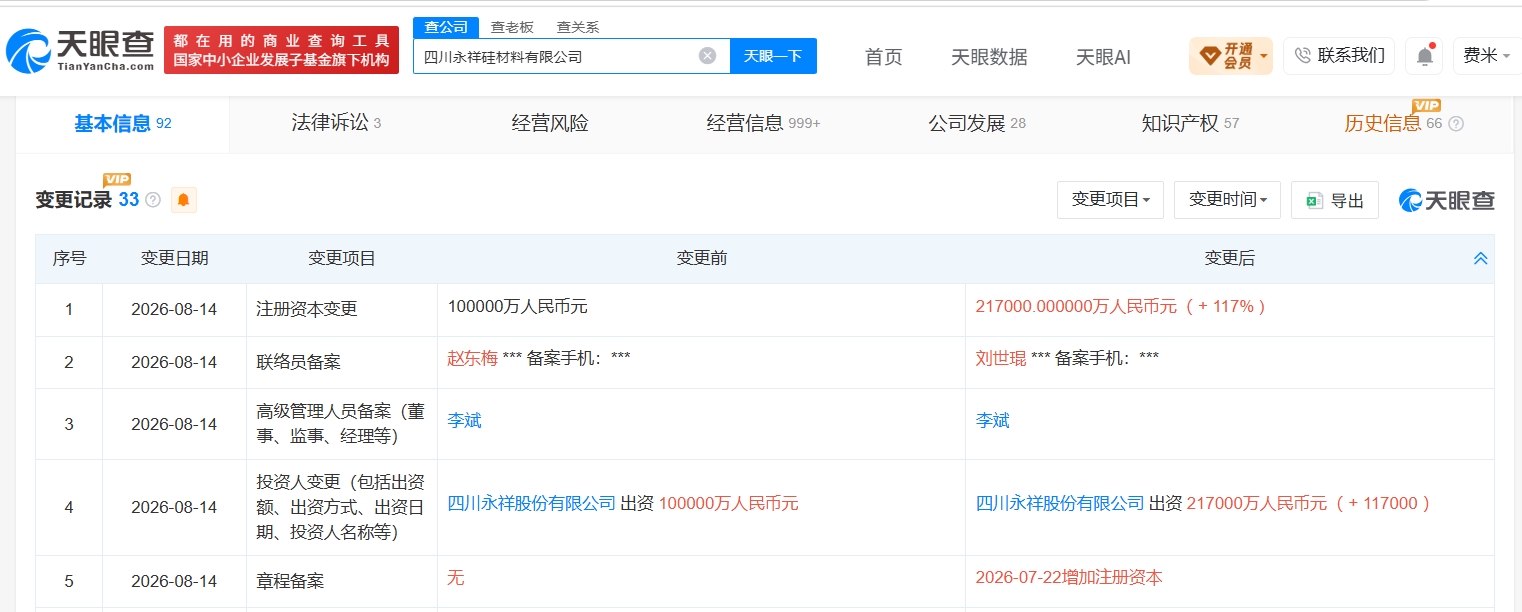Viewport: 1522px width, 612px height.
Task: Open the 经营信息 999+ tab
Action: 763,123
